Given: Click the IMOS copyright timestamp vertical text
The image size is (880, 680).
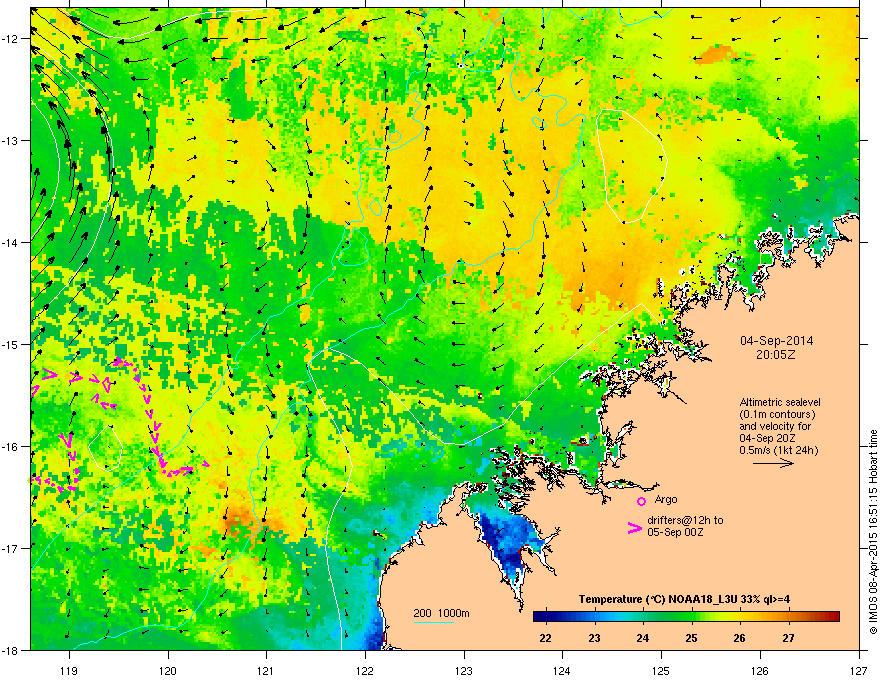Looking at the screenshot, I should [x=873, y=532].
